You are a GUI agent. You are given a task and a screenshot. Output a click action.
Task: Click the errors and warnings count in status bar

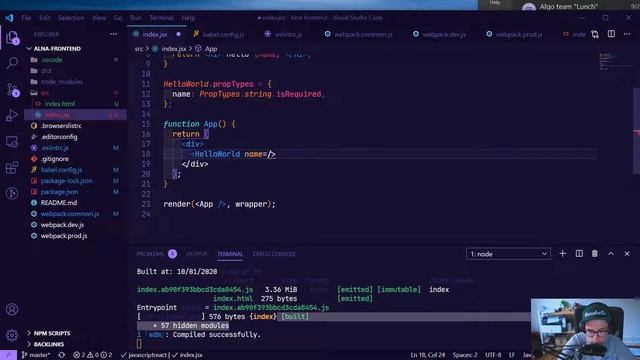(92, 355)
